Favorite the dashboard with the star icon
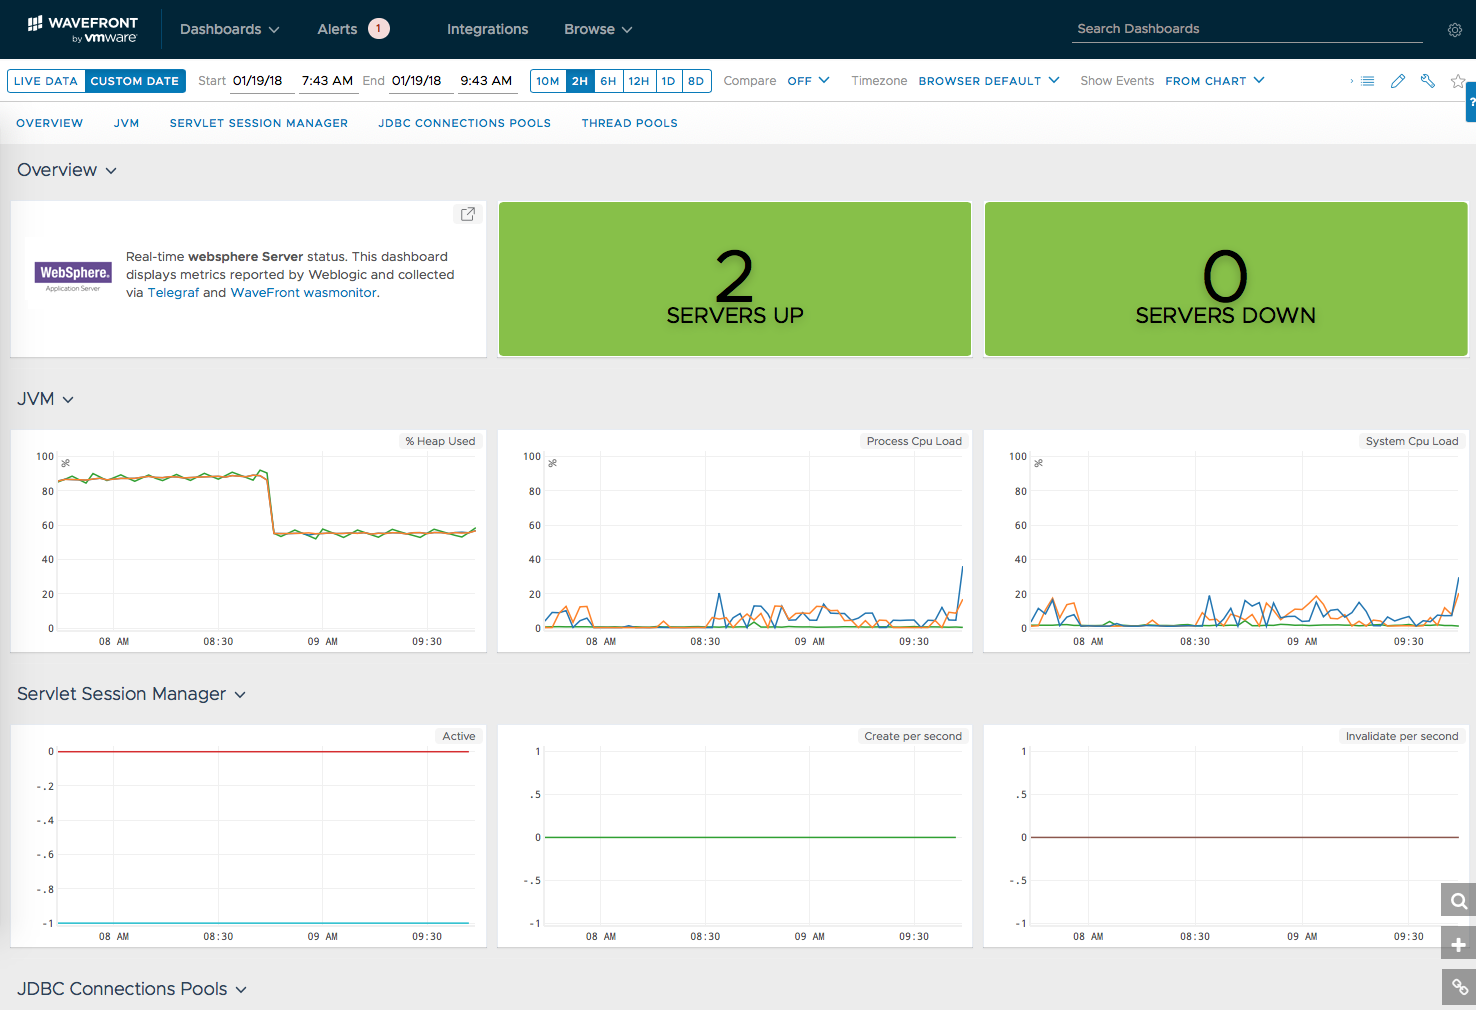The image size is (1476, 1010). click(x=1458, y=81)
